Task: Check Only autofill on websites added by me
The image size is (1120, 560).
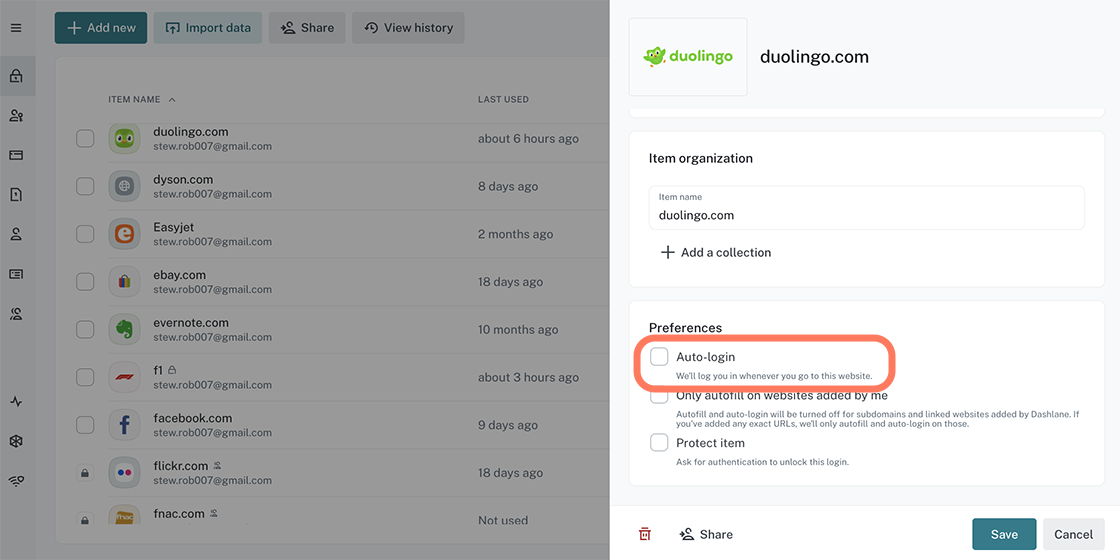Action: (x=659, y=396)
